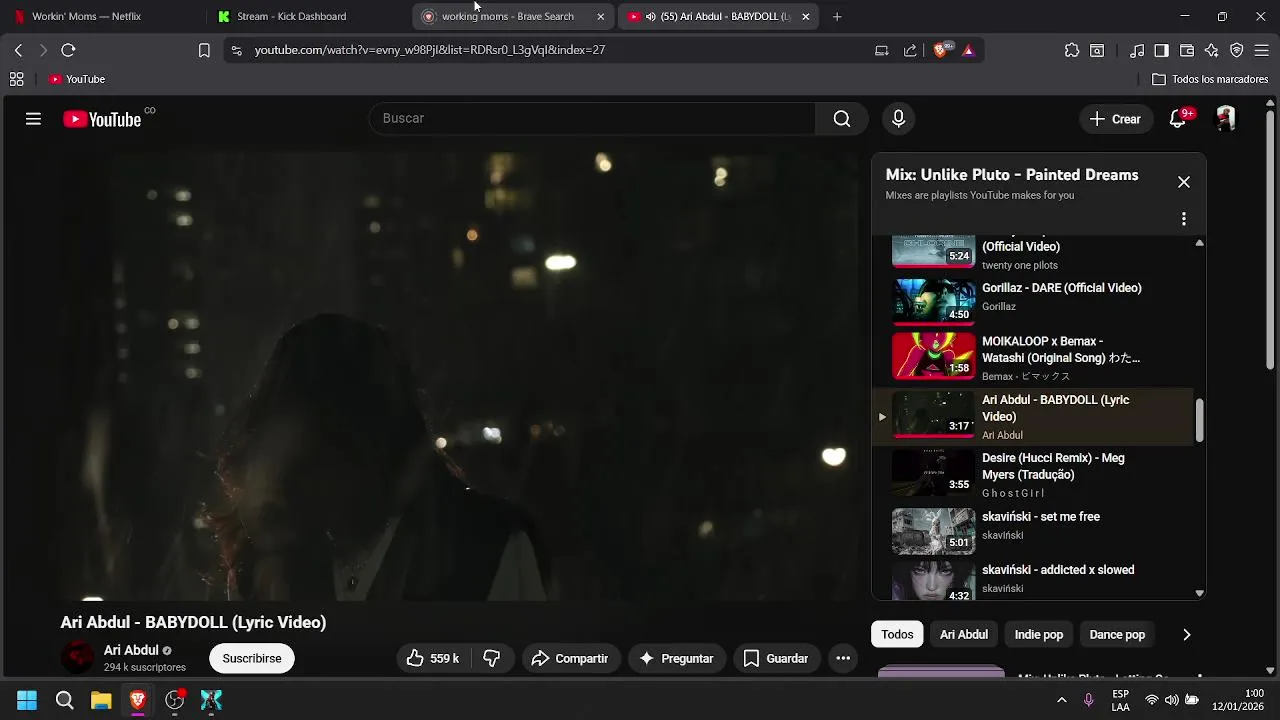
Task: Play Gorillaz - DARE from the mix
Action: pos(1034,300)
